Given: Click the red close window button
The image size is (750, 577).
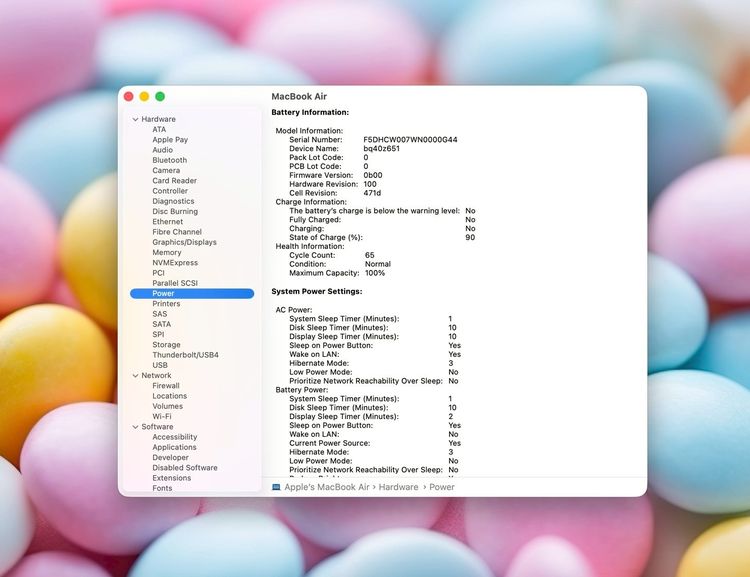Looking at the screenshot, I should point(129,97).
